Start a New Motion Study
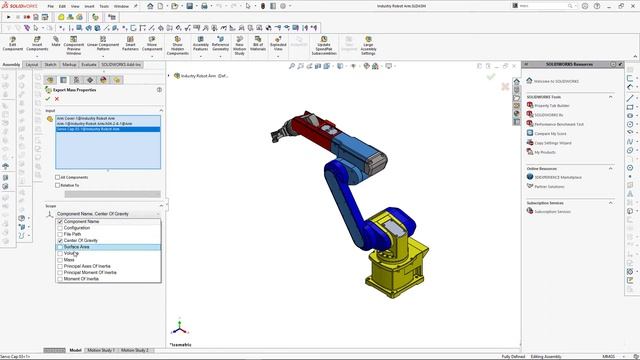This screenshot has height=360, width=640. (240, 45)
